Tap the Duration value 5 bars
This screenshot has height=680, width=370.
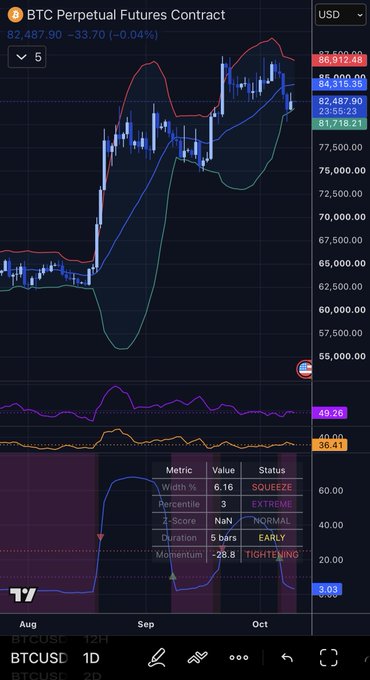coord(223,538)
